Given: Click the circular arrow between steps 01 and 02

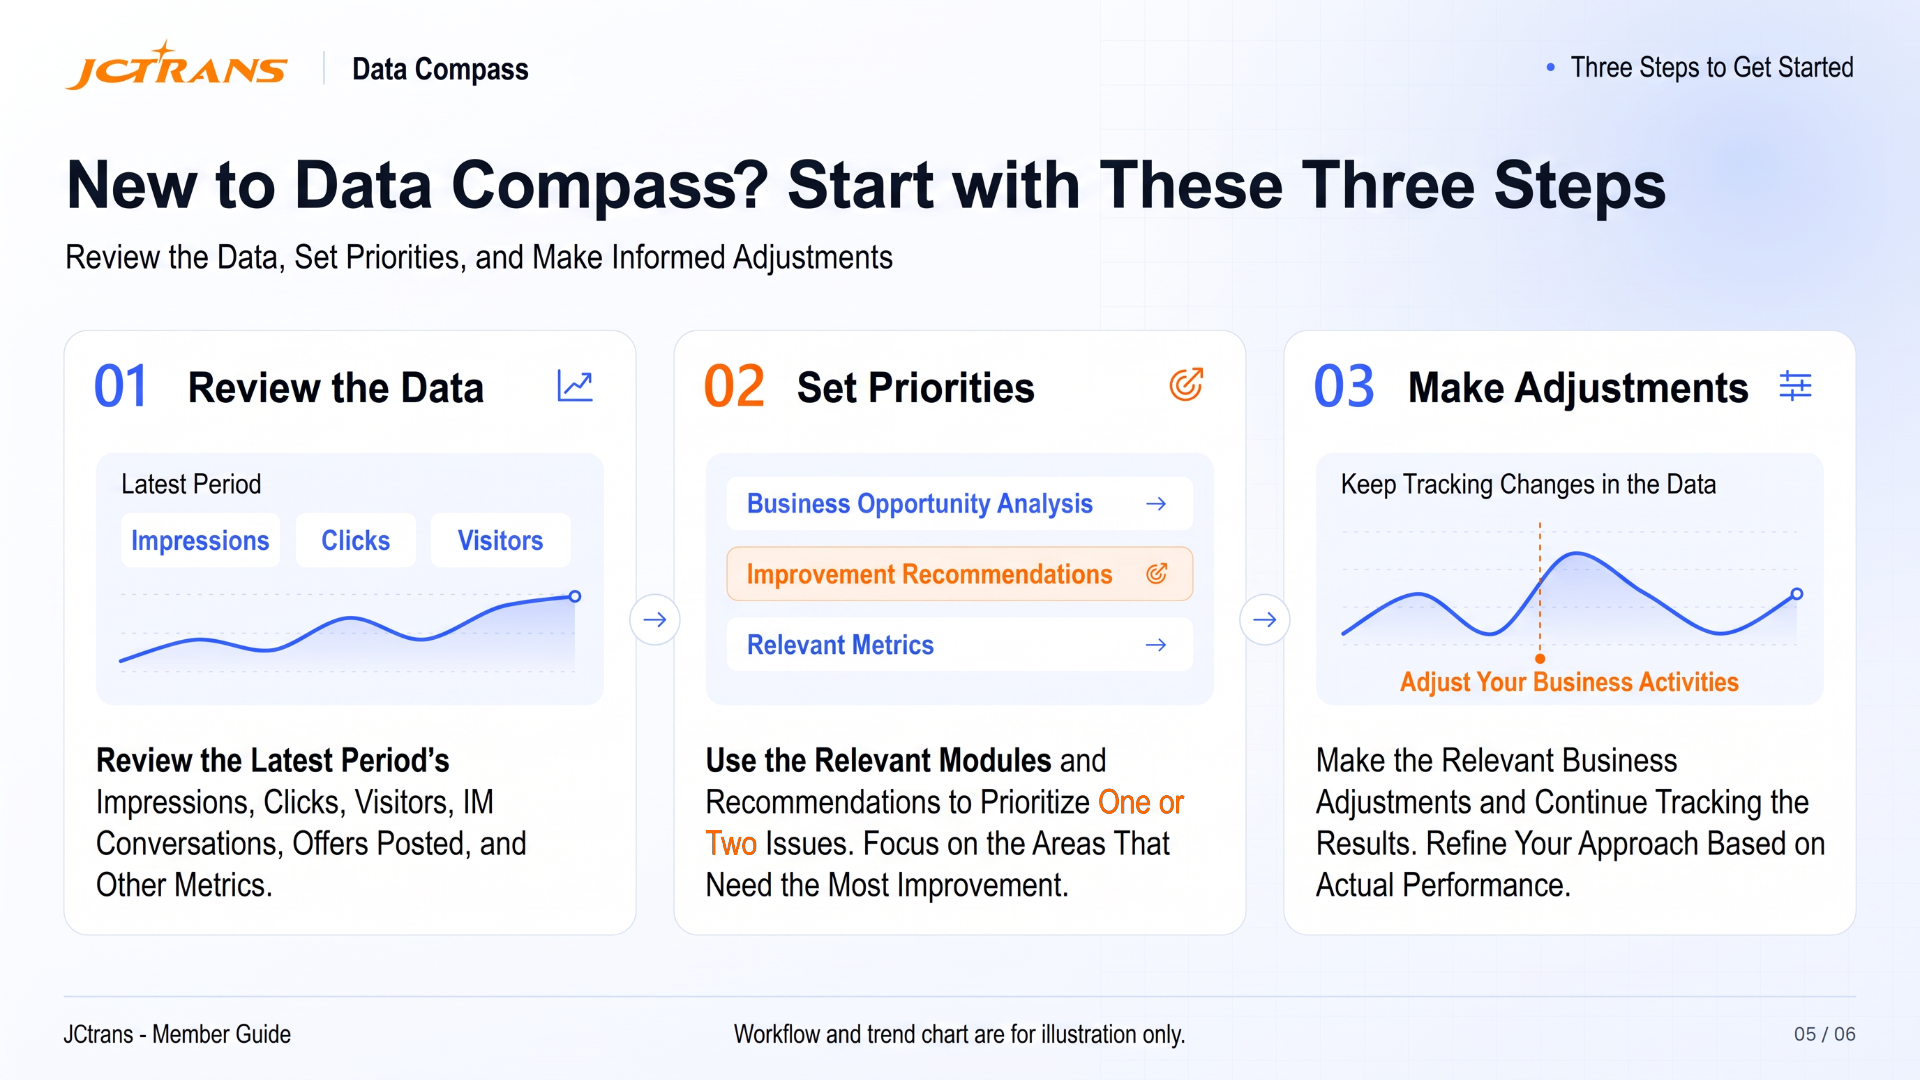Looking at the screenshot, I should point(655,620).
